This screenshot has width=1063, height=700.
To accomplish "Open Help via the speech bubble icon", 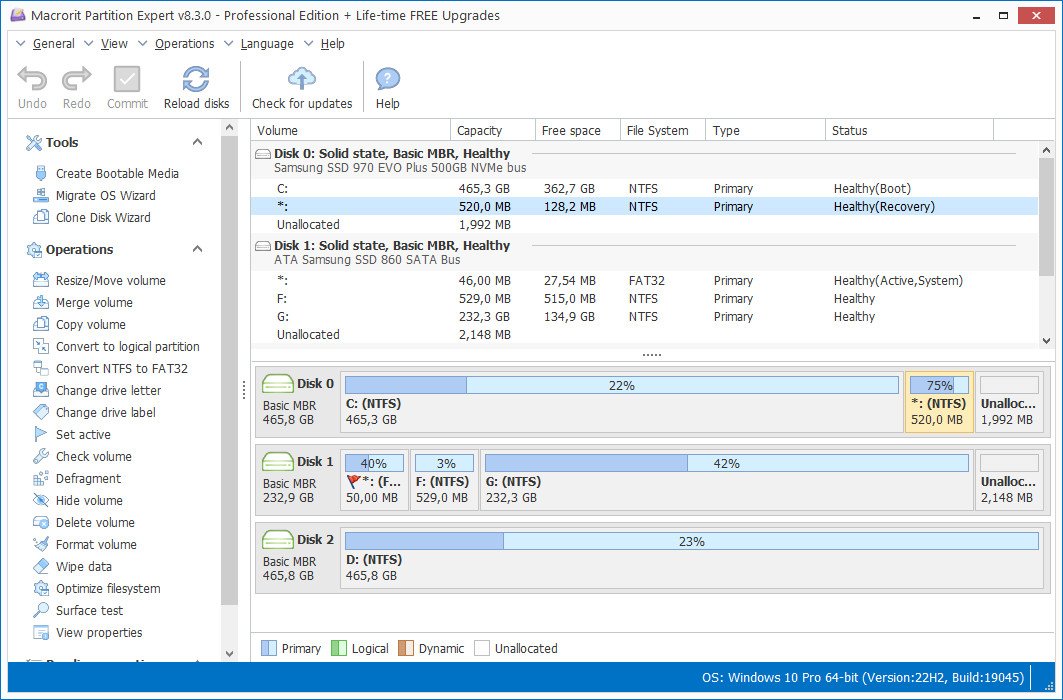I will (387, 79).
